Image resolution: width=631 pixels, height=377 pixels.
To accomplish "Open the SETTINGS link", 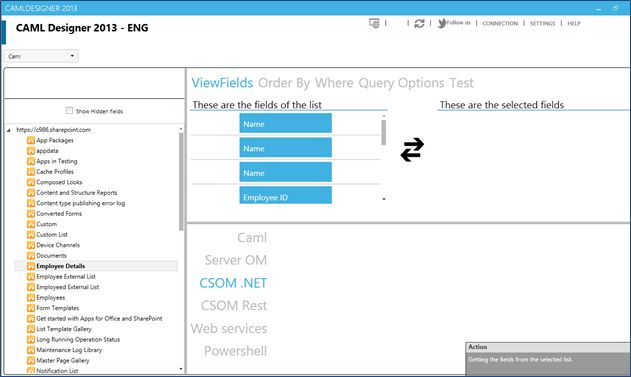I will point(542,23).
